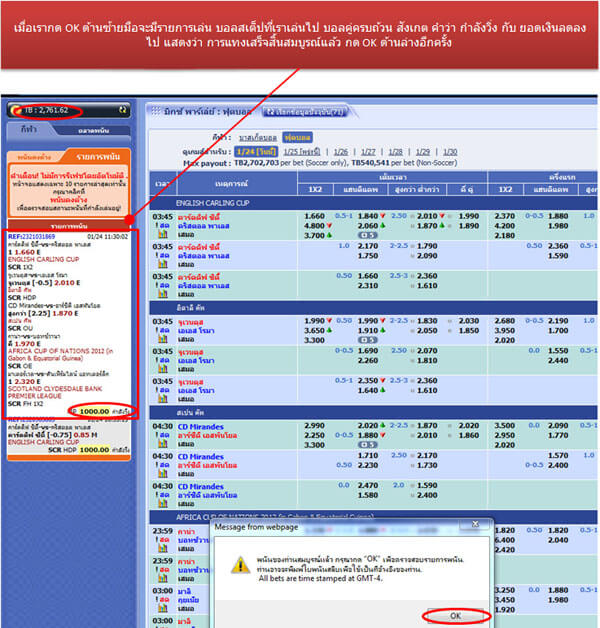Select the 1/27 date filter link
The height and width of the screenshot is (628, 600).
pyautogui.click(x=367, y=150)
